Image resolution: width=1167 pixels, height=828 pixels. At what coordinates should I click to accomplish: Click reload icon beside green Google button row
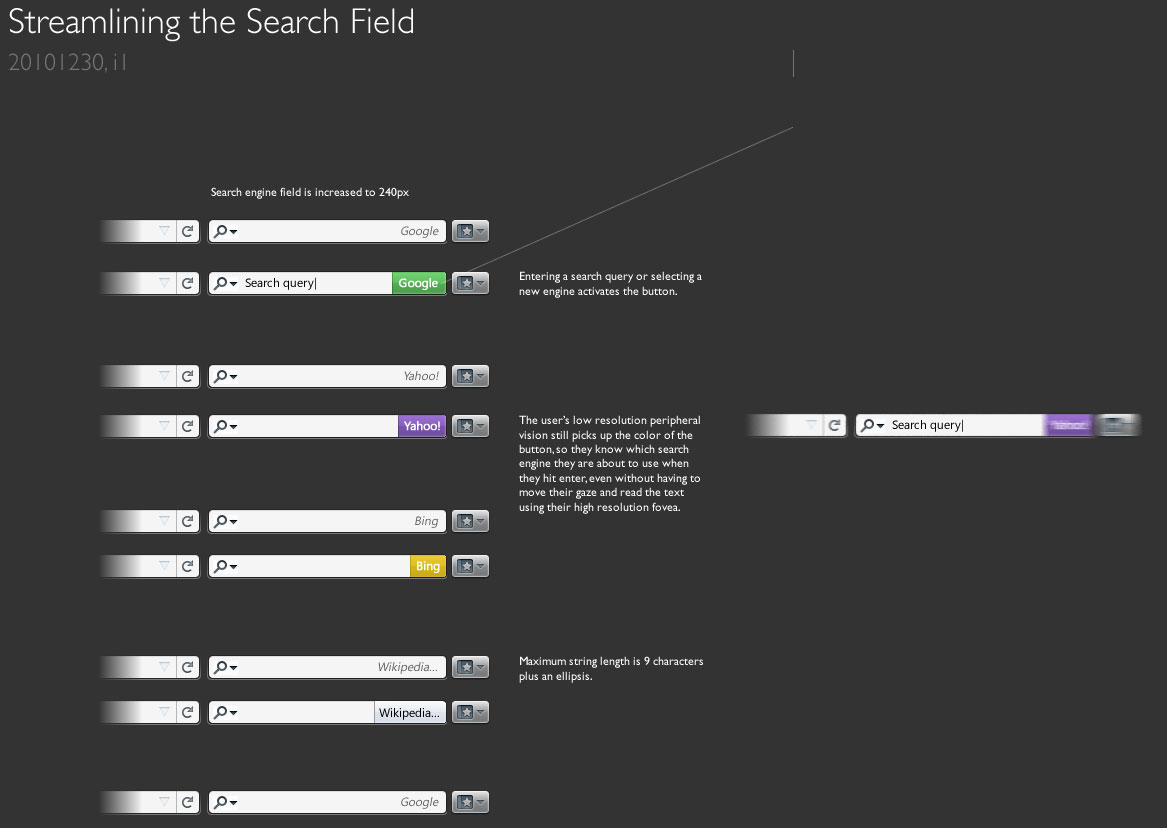(x=188, y=283)
